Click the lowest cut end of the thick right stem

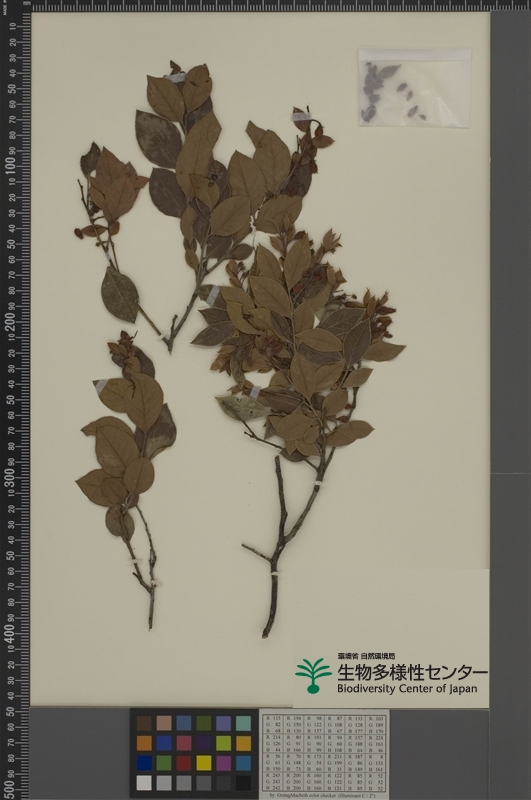click(265, 634)
